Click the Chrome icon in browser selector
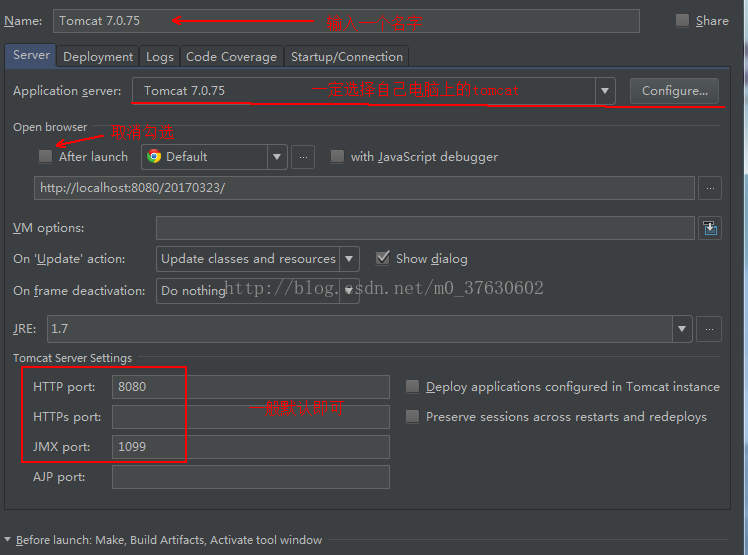Viewport: 748px width, 555px height. tap(154, 157)
